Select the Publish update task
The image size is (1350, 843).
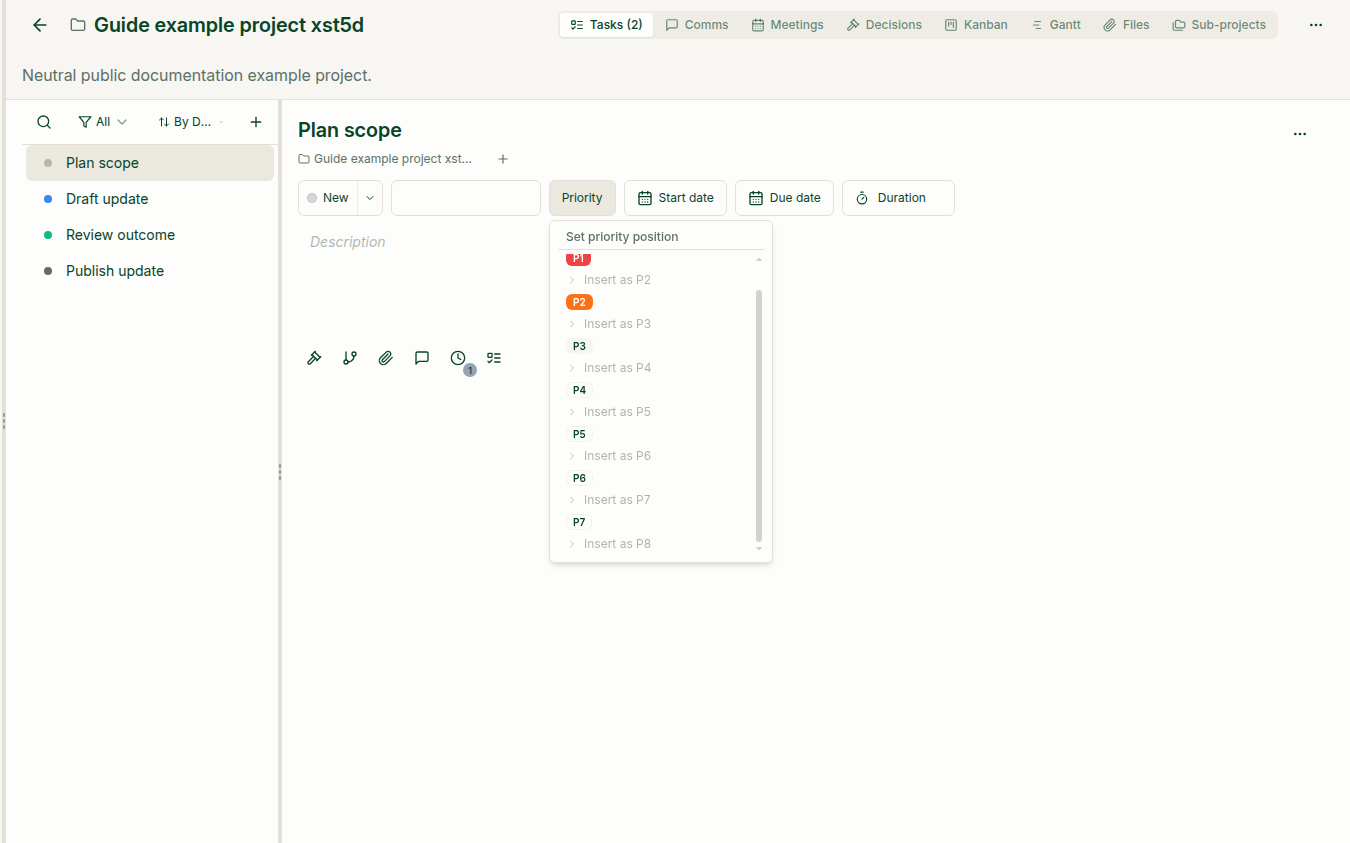[150, 271]
